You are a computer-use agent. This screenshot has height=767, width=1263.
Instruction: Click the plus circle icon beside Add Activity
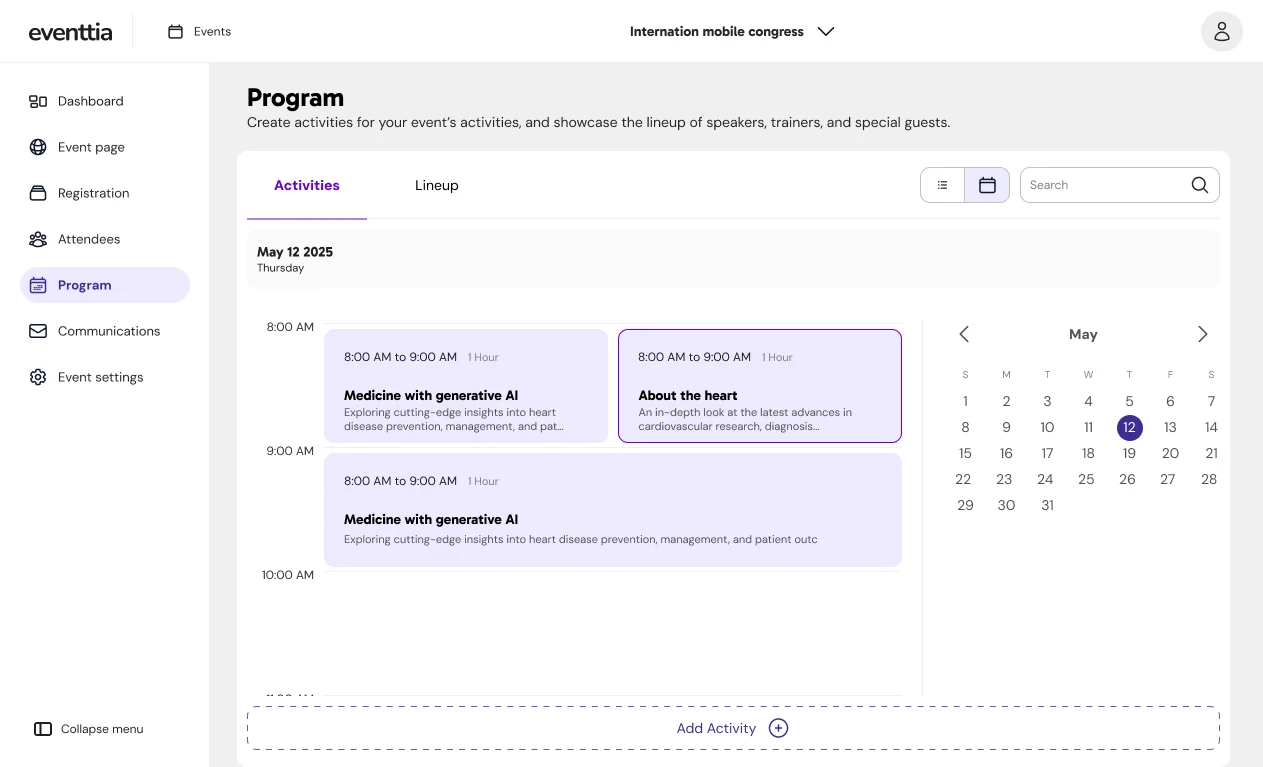(x=778, y=728)
